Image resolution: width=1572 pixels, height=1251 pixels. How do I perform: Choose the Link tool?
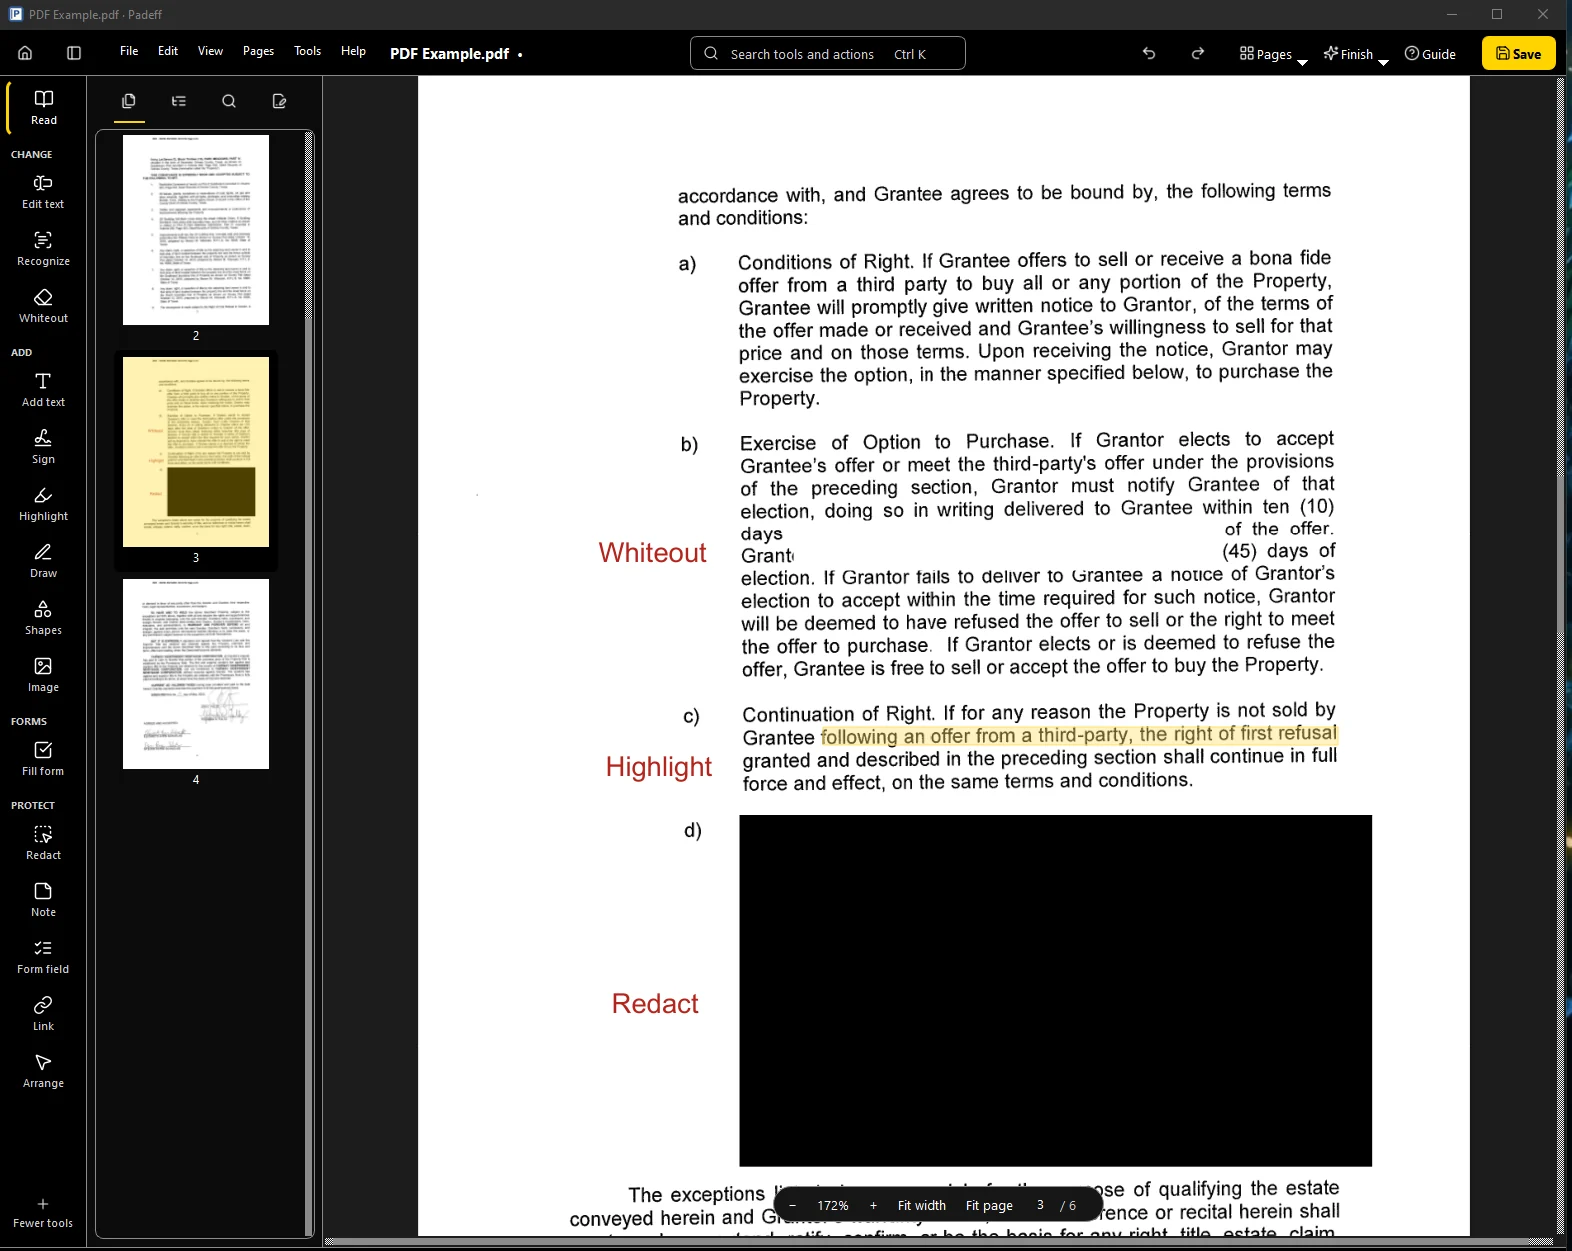43,1014
